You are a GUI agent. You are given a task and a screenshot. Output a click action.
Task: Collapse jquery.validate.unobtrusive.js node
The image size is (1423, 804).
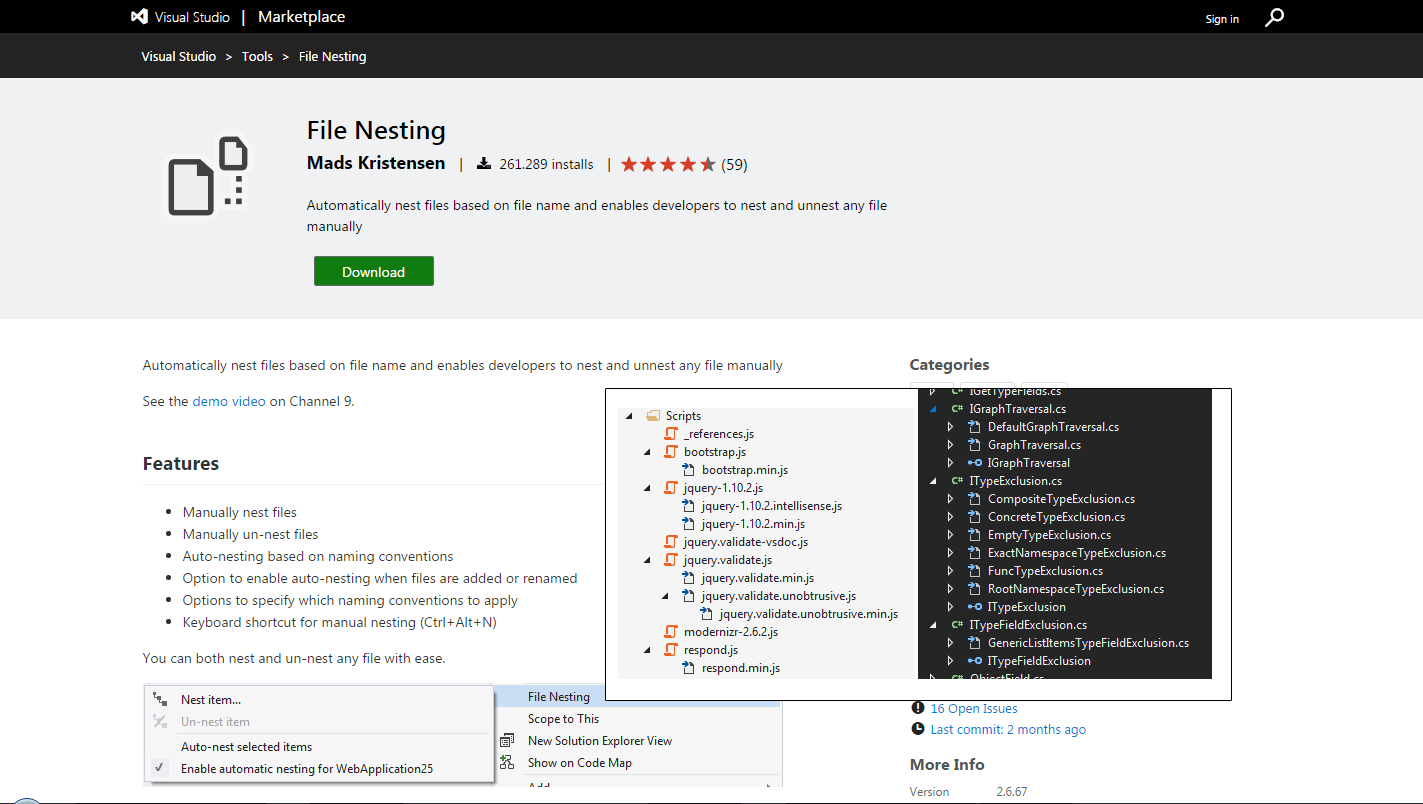666,597
